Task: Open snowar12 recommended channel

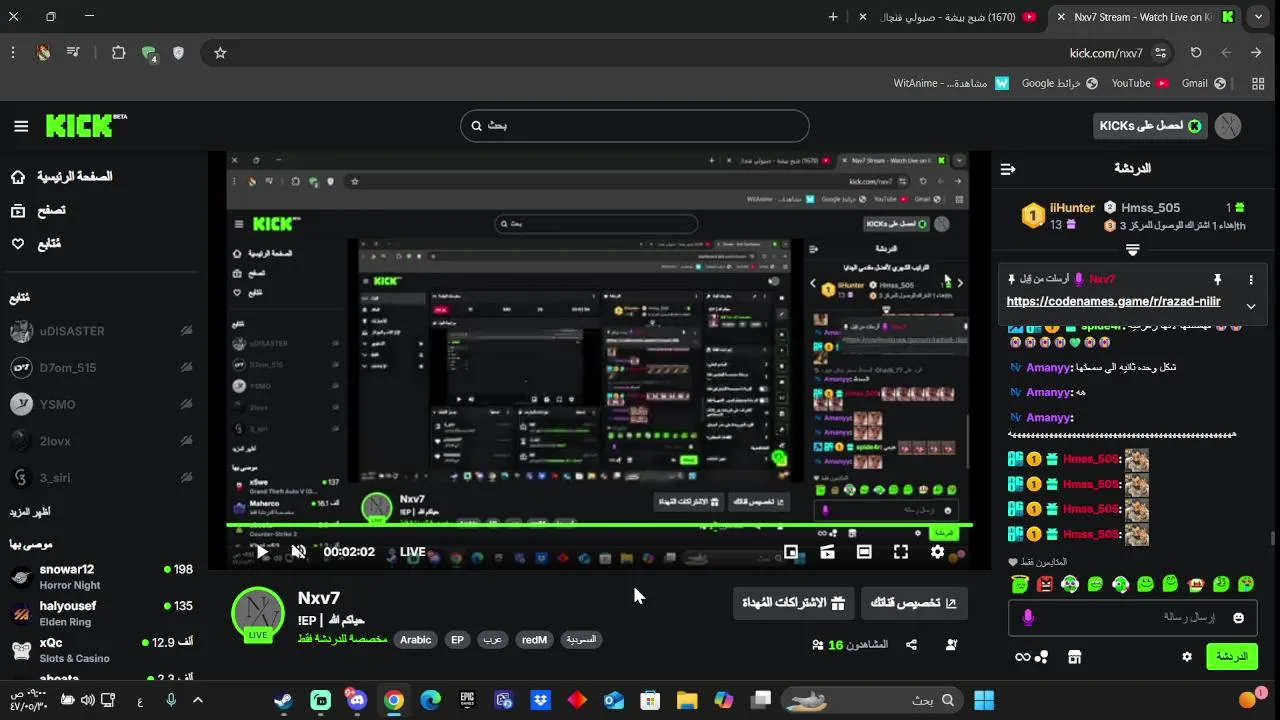Action: (100, 576)
